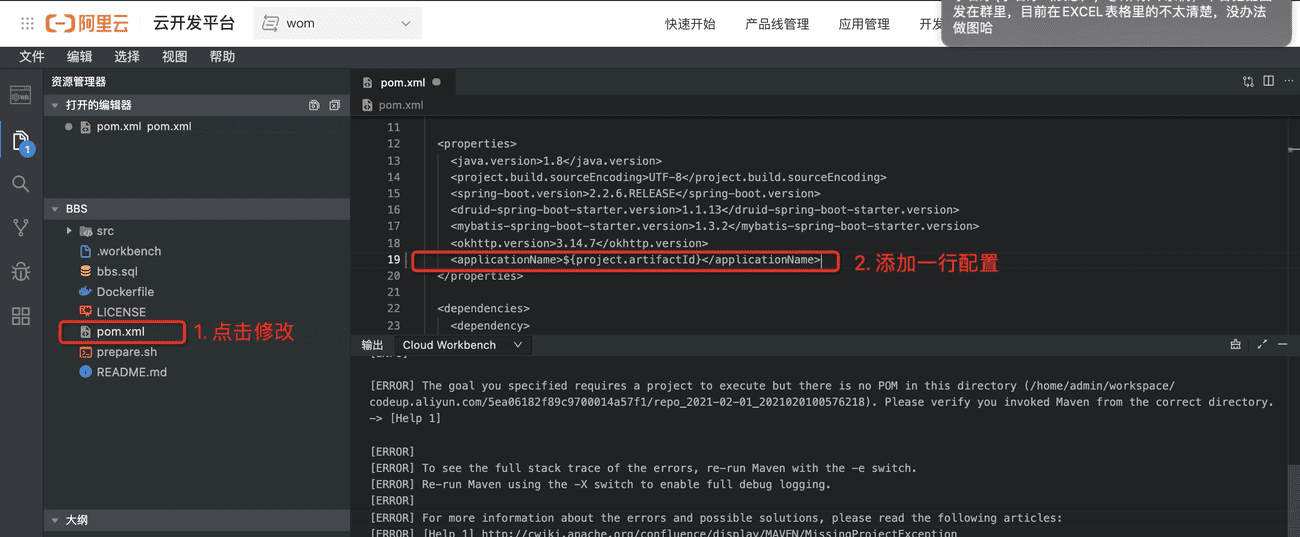Open the 编辑 menu
Screen dimensions: 1300x537
[x=80, y=57]
